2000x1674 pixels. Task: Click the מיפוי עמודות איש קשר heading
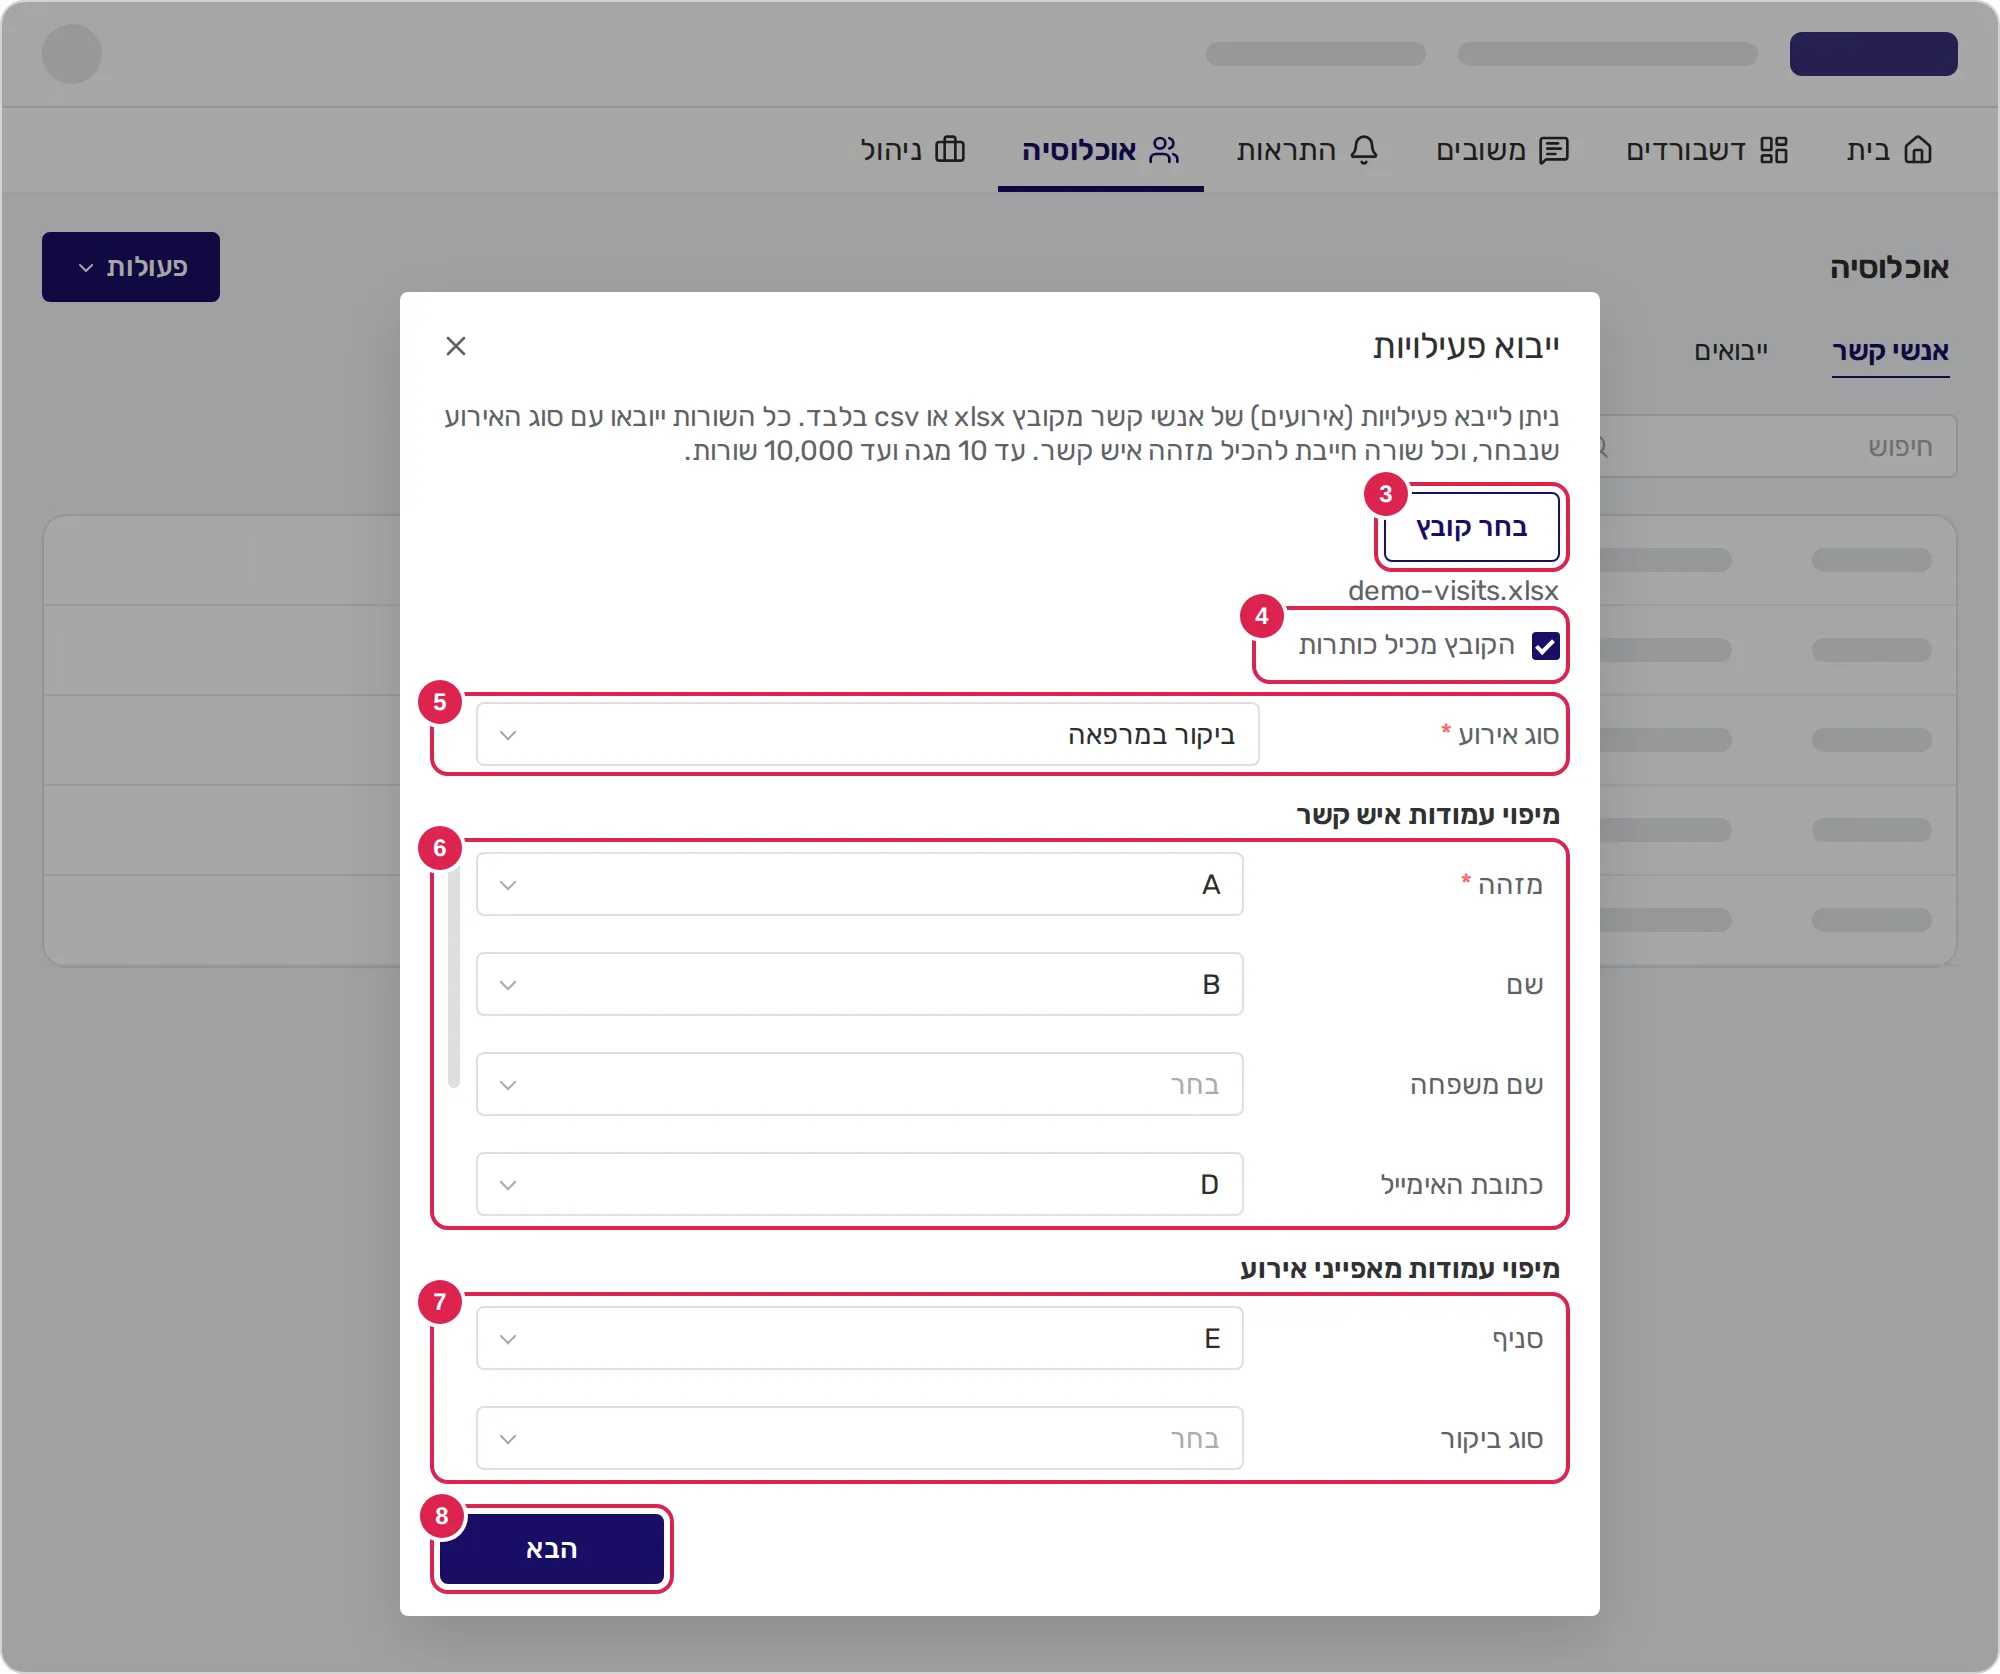(1428, 815)
